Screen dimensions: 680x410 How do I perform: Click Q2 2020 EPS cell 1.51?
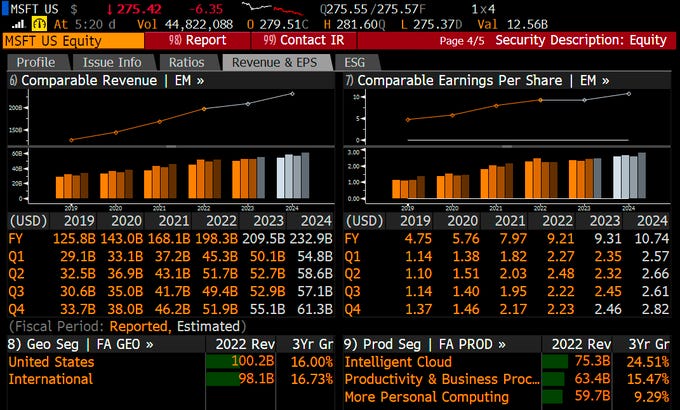(466, 274)
